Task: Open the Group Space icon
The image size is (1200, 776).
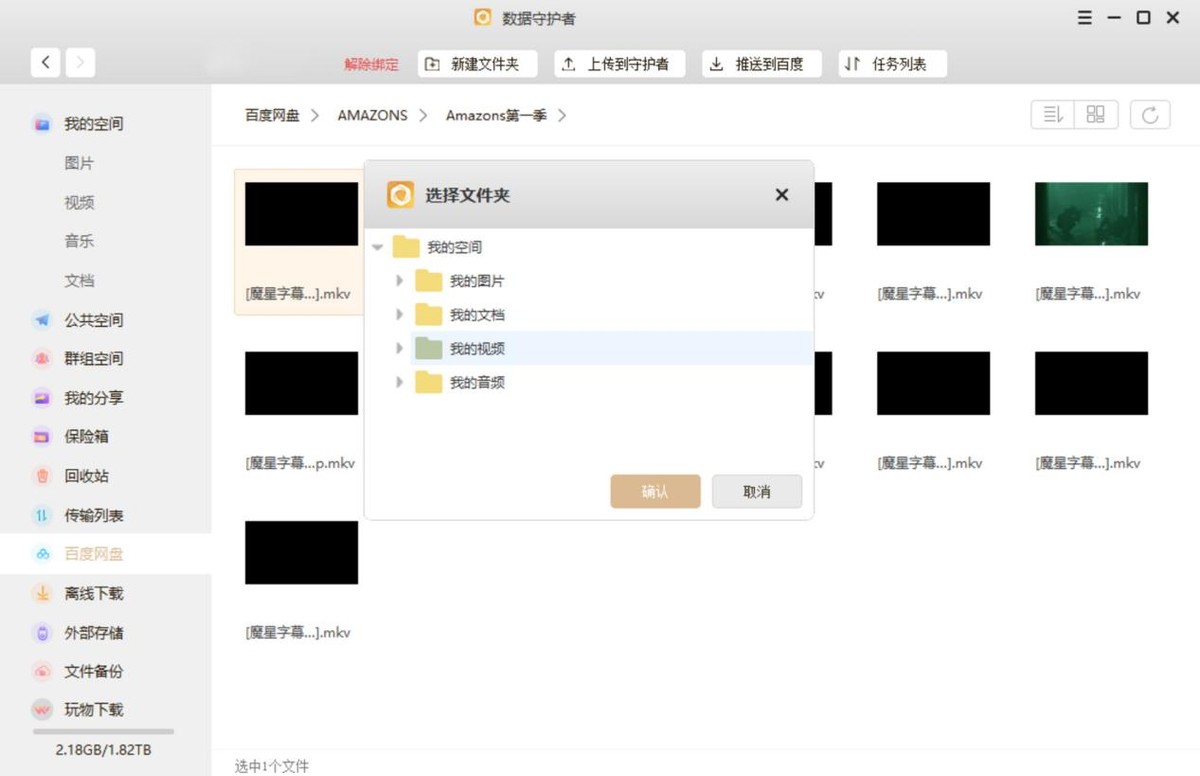Action: click(x=42, y=359)
